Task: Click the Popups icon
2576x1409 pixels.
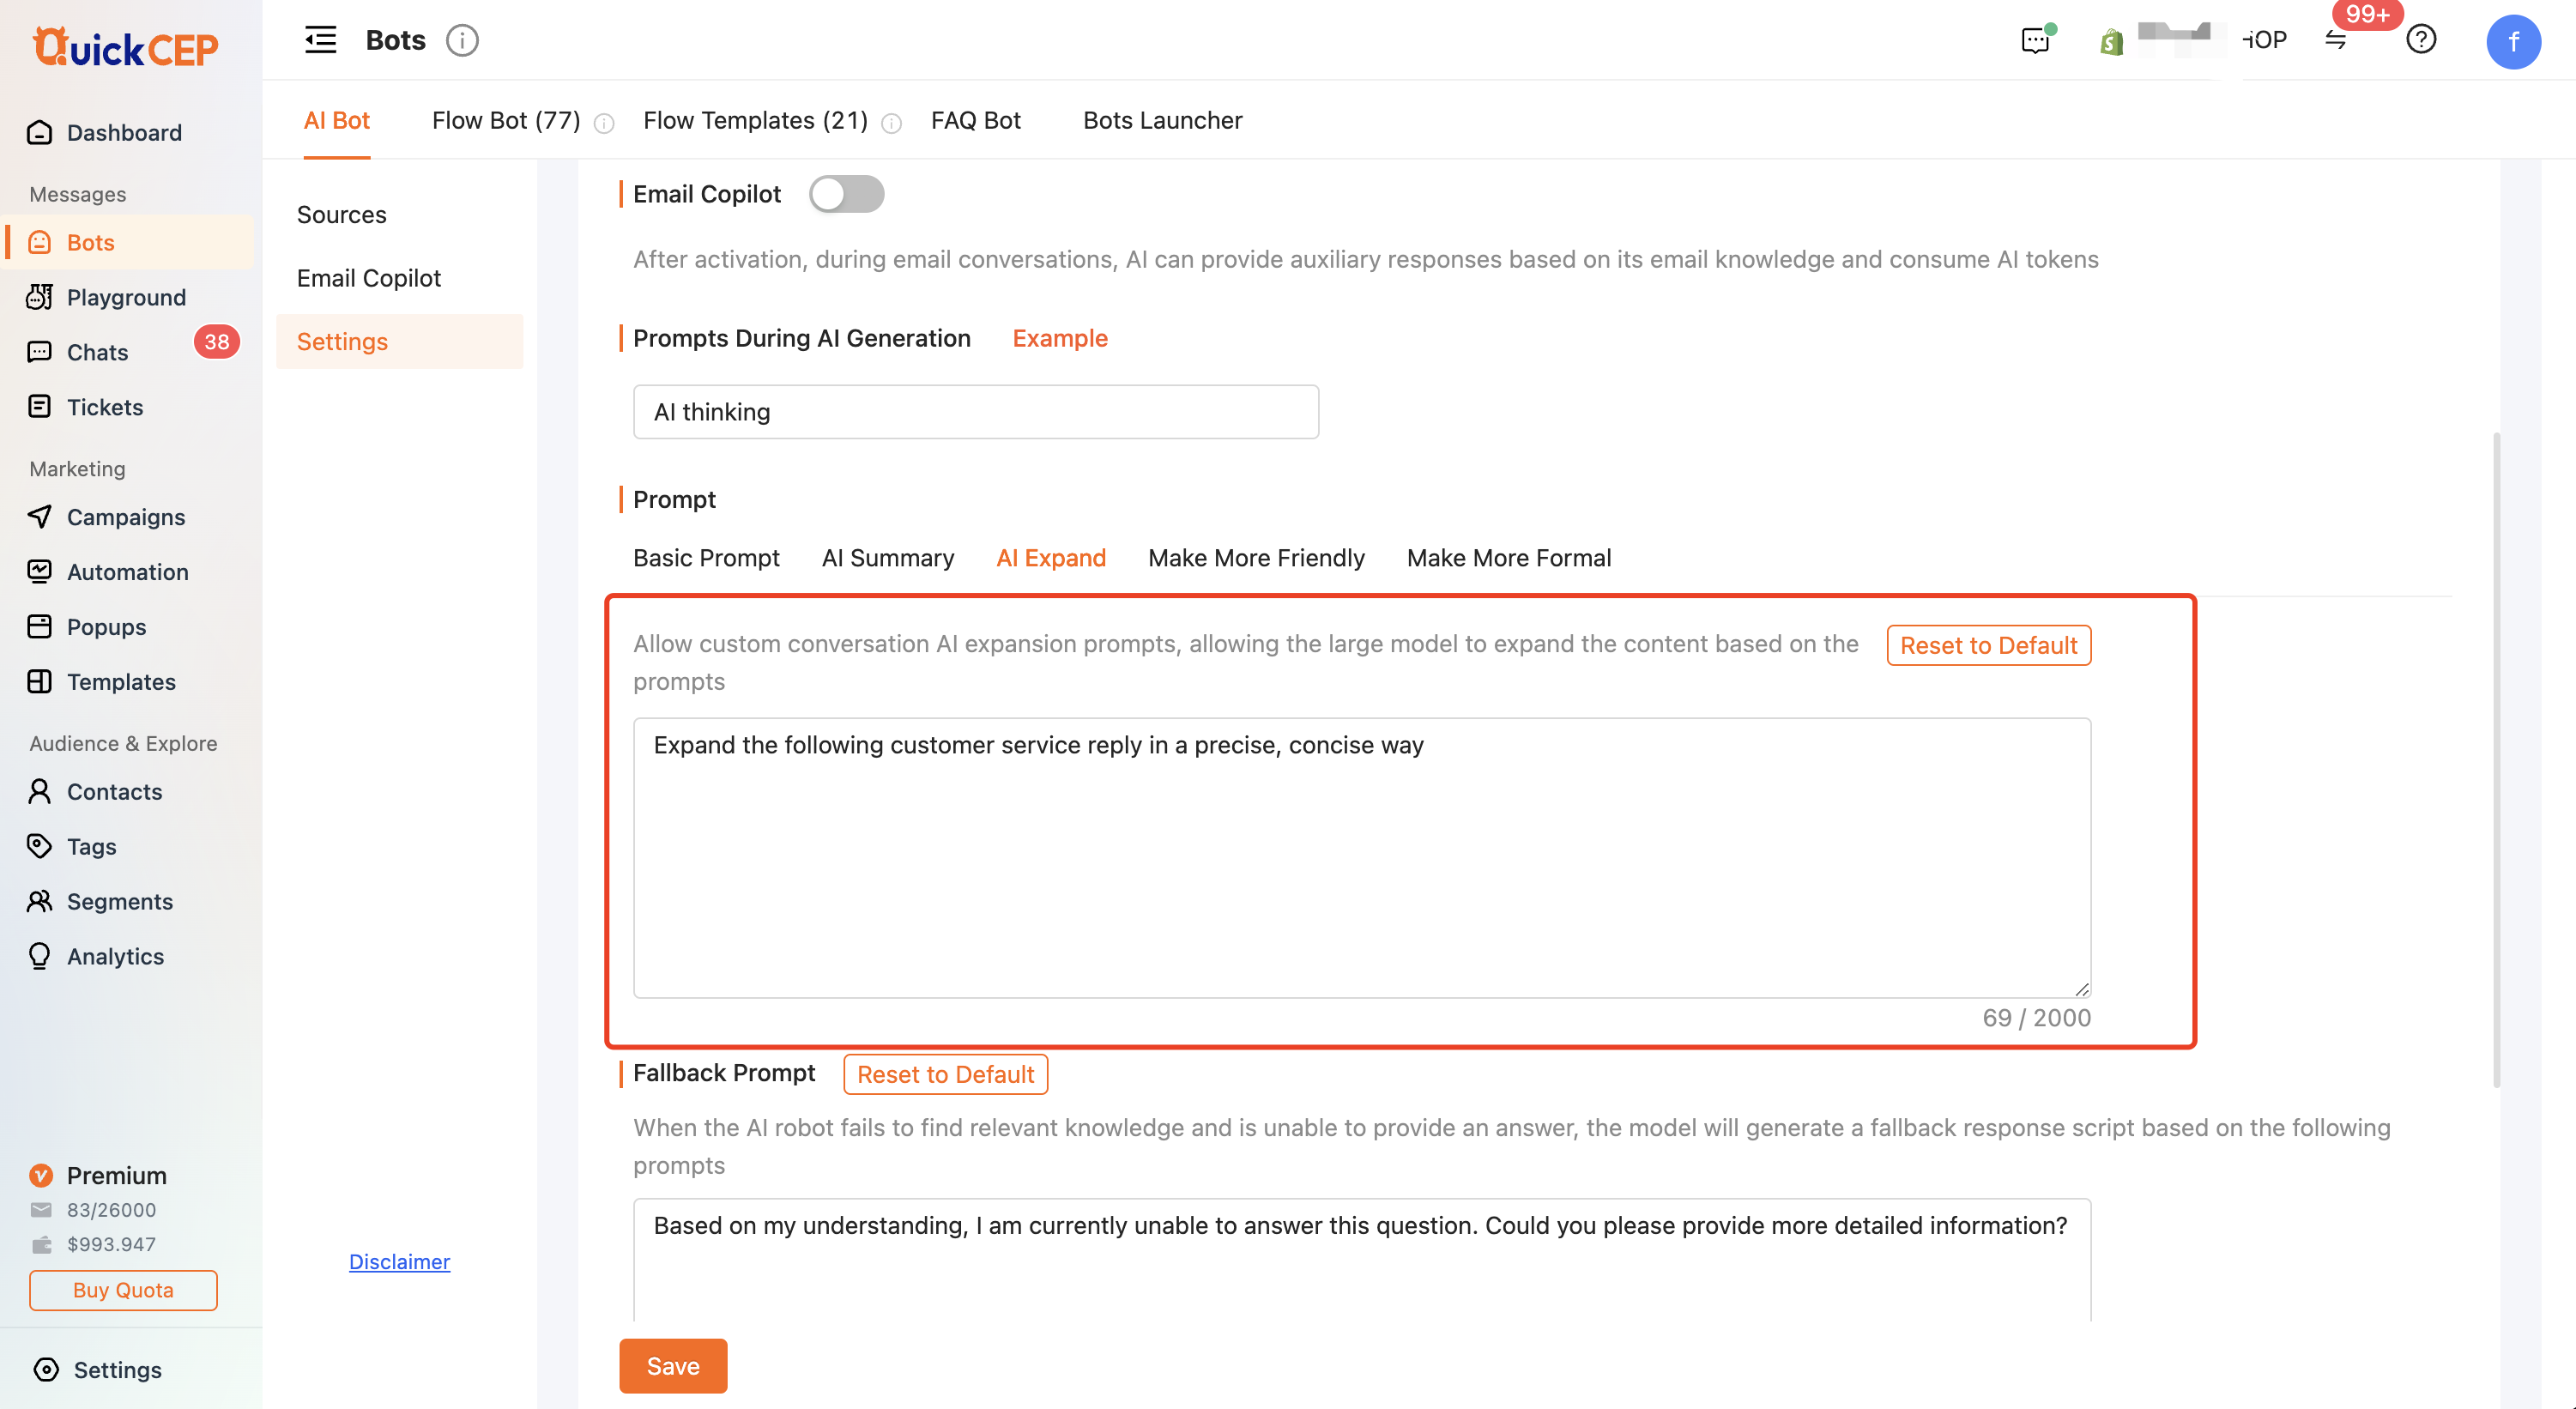Action: point(40,627)
